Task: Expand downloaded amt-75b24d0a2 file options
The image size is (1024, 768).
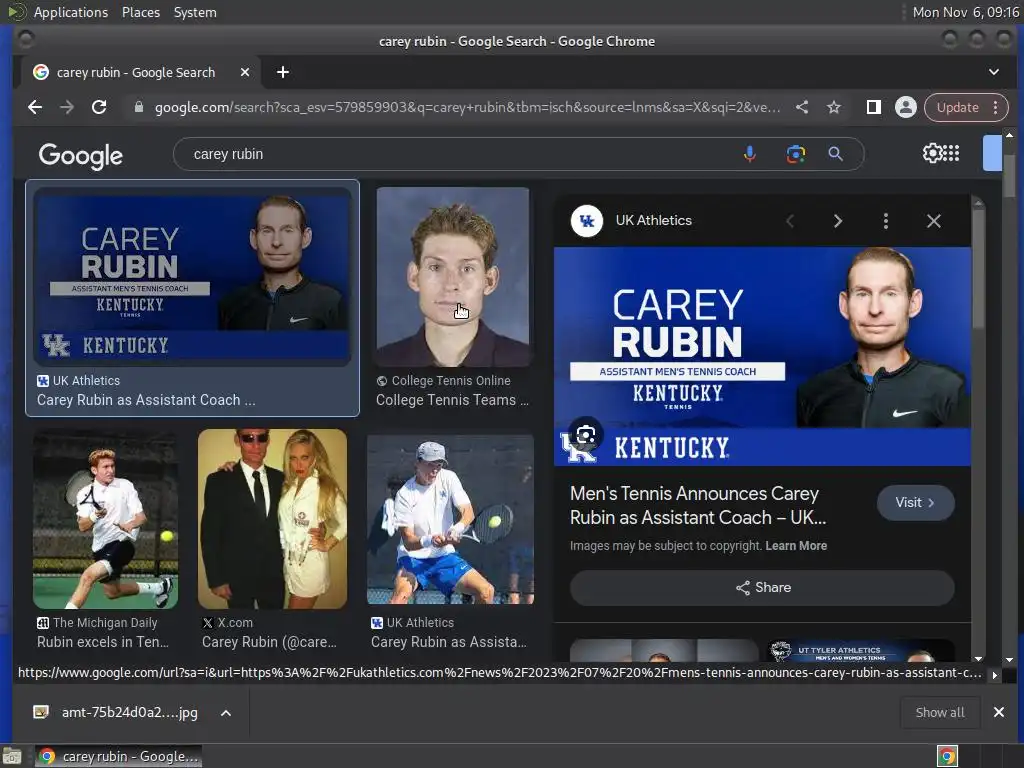Action: click(226, 712)
